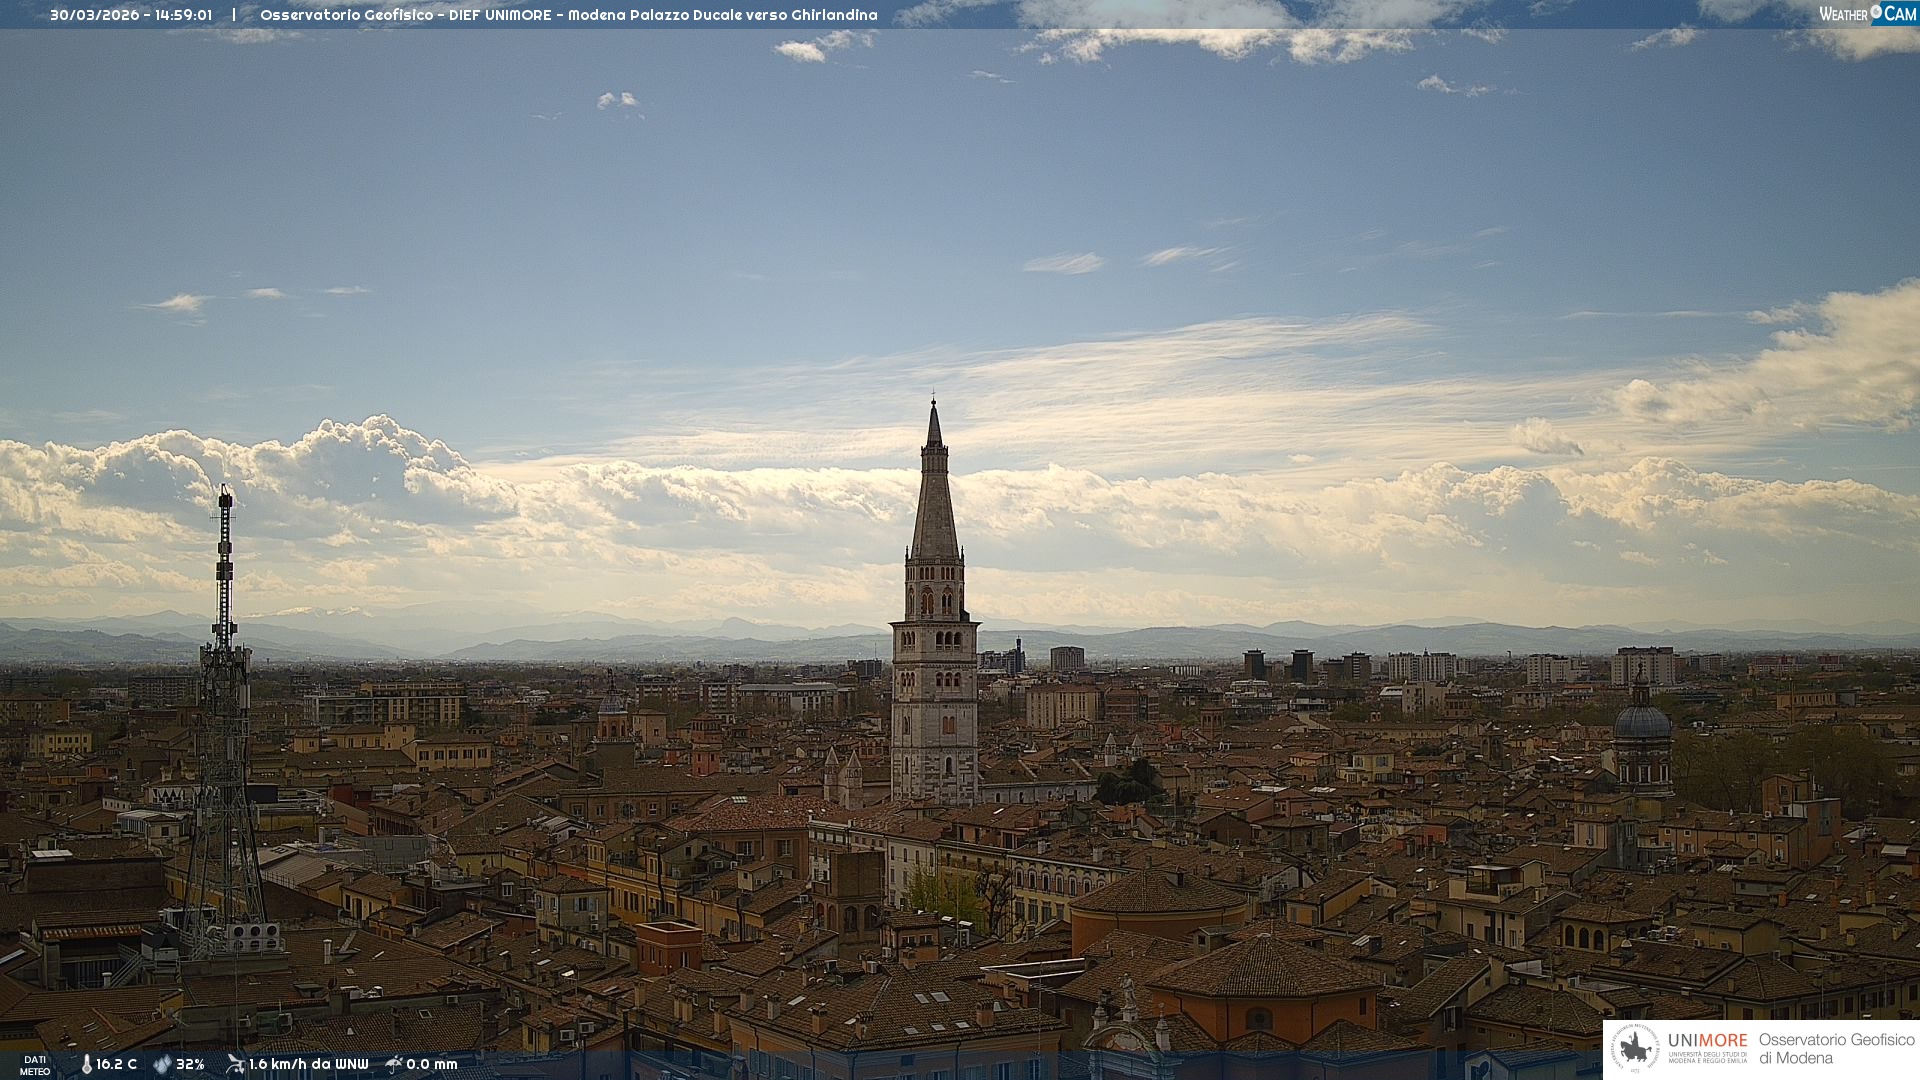The width and height of the screenshot is (1920, 1080).
Task: Click the WeatherCam logo
Action: pos(1866,14)
